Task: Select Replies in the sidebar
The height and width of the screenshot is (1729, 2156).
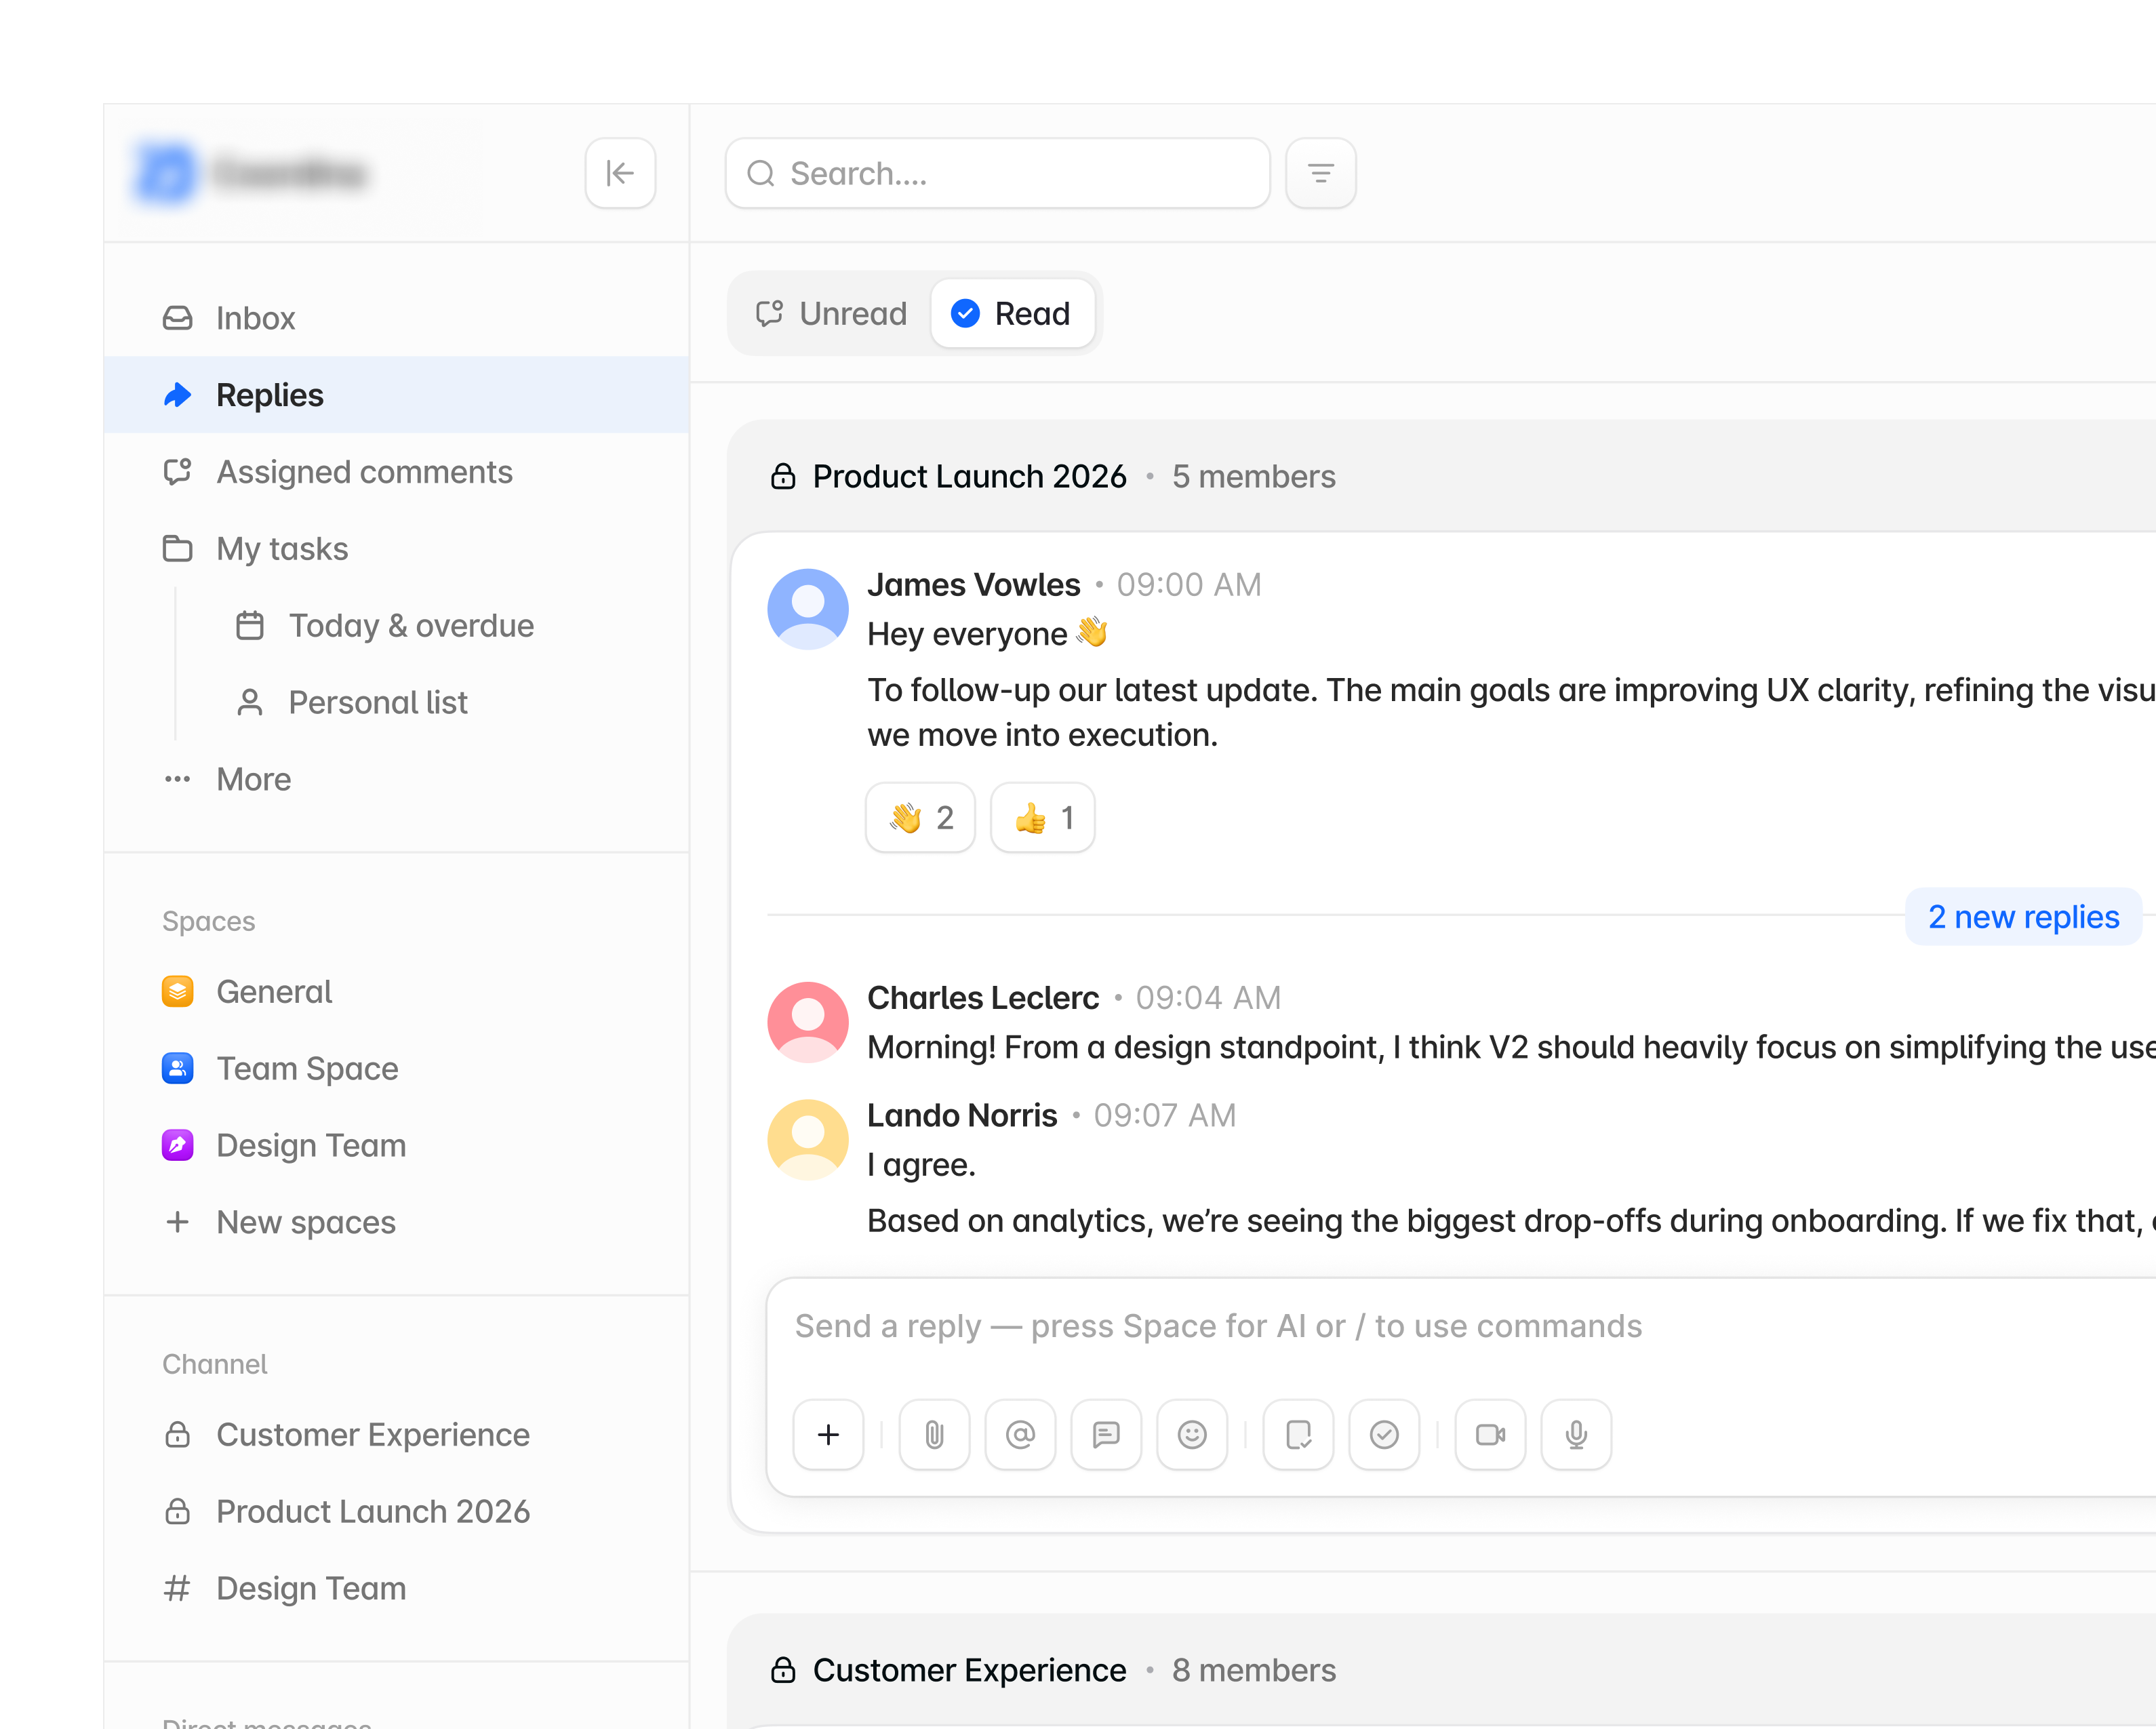Action: (396, 395)
